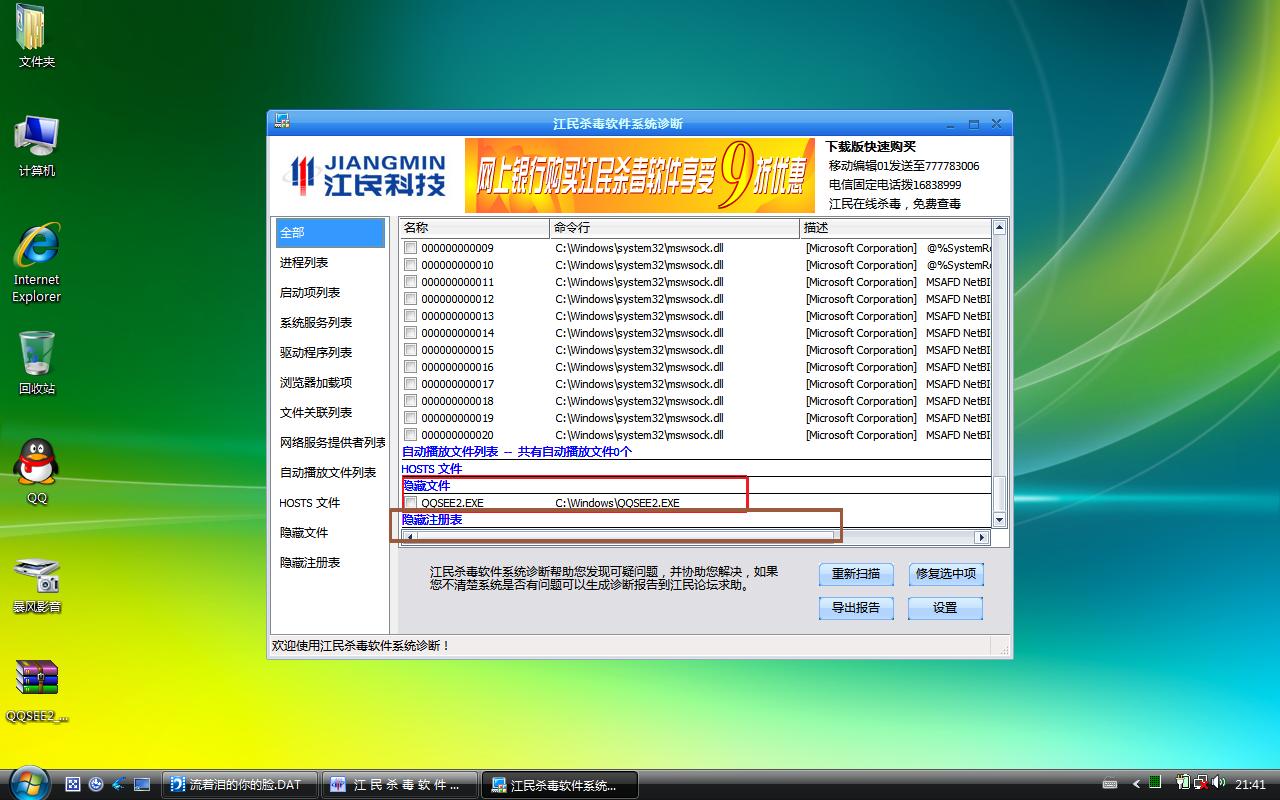Show hidden tray icons with the arrow
Screen dimensions: 1280x800
1136,784
